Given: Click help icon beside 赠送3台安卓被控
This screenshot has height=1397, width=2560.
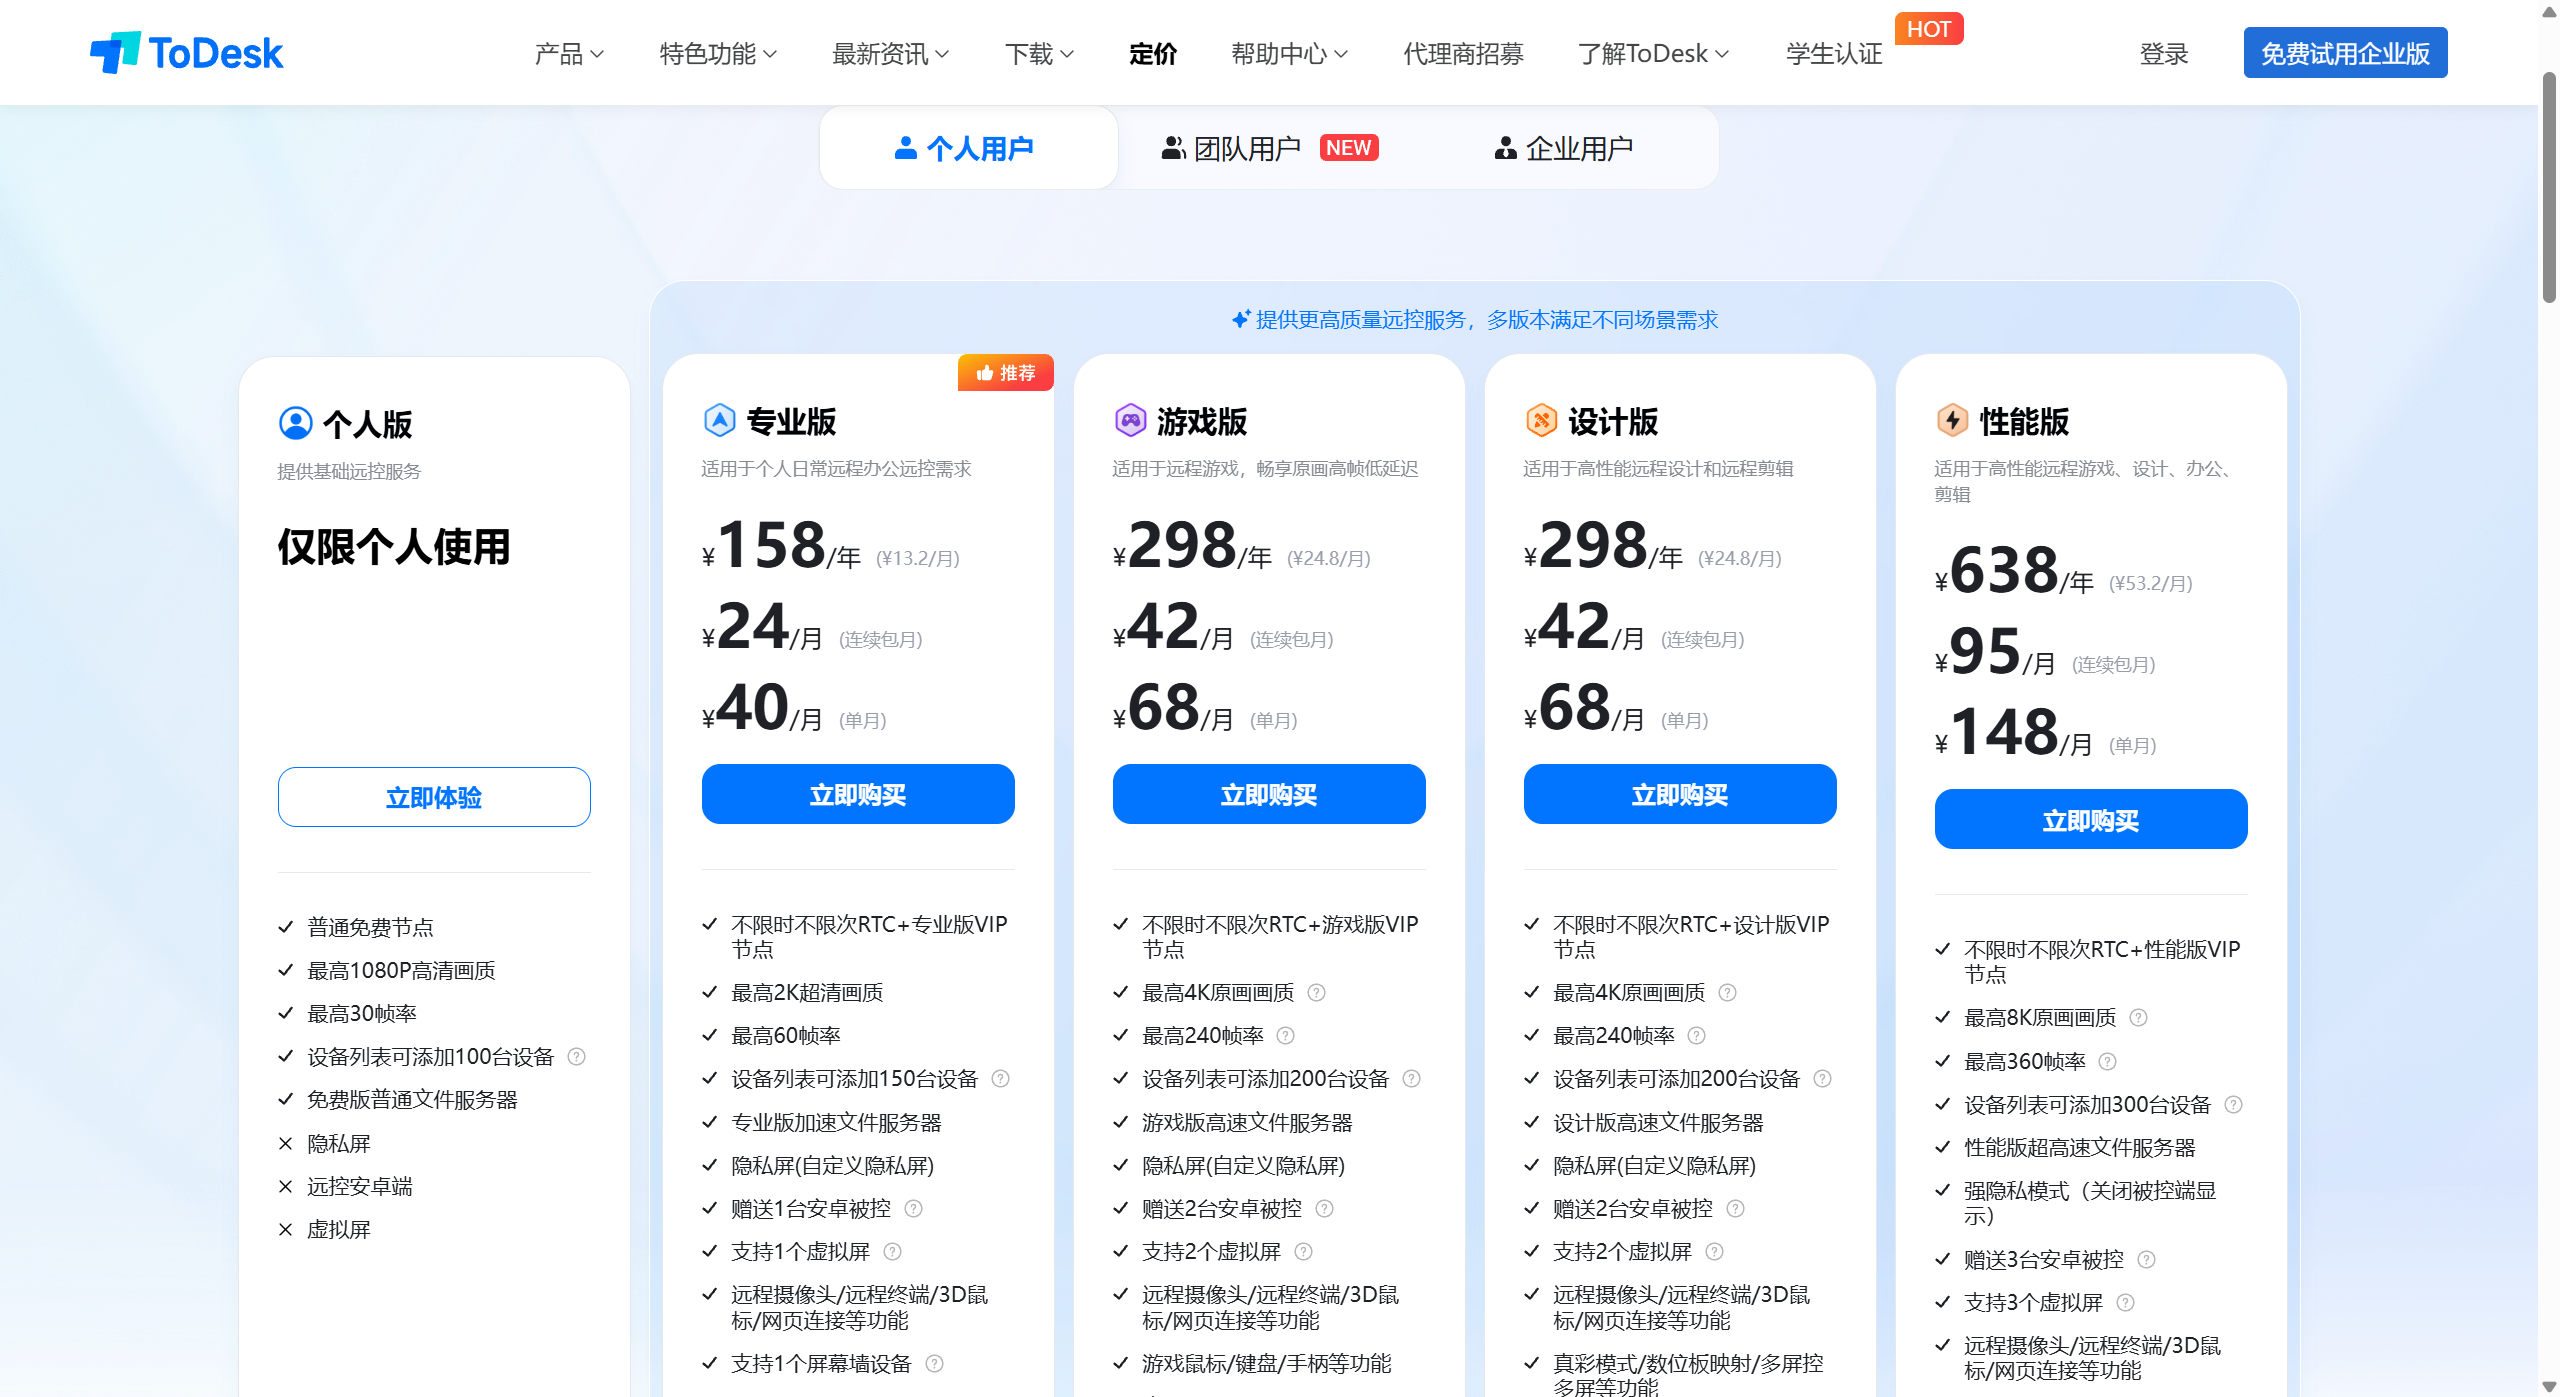Looking at the screenshot, I should click(x=2146, y=1259).
